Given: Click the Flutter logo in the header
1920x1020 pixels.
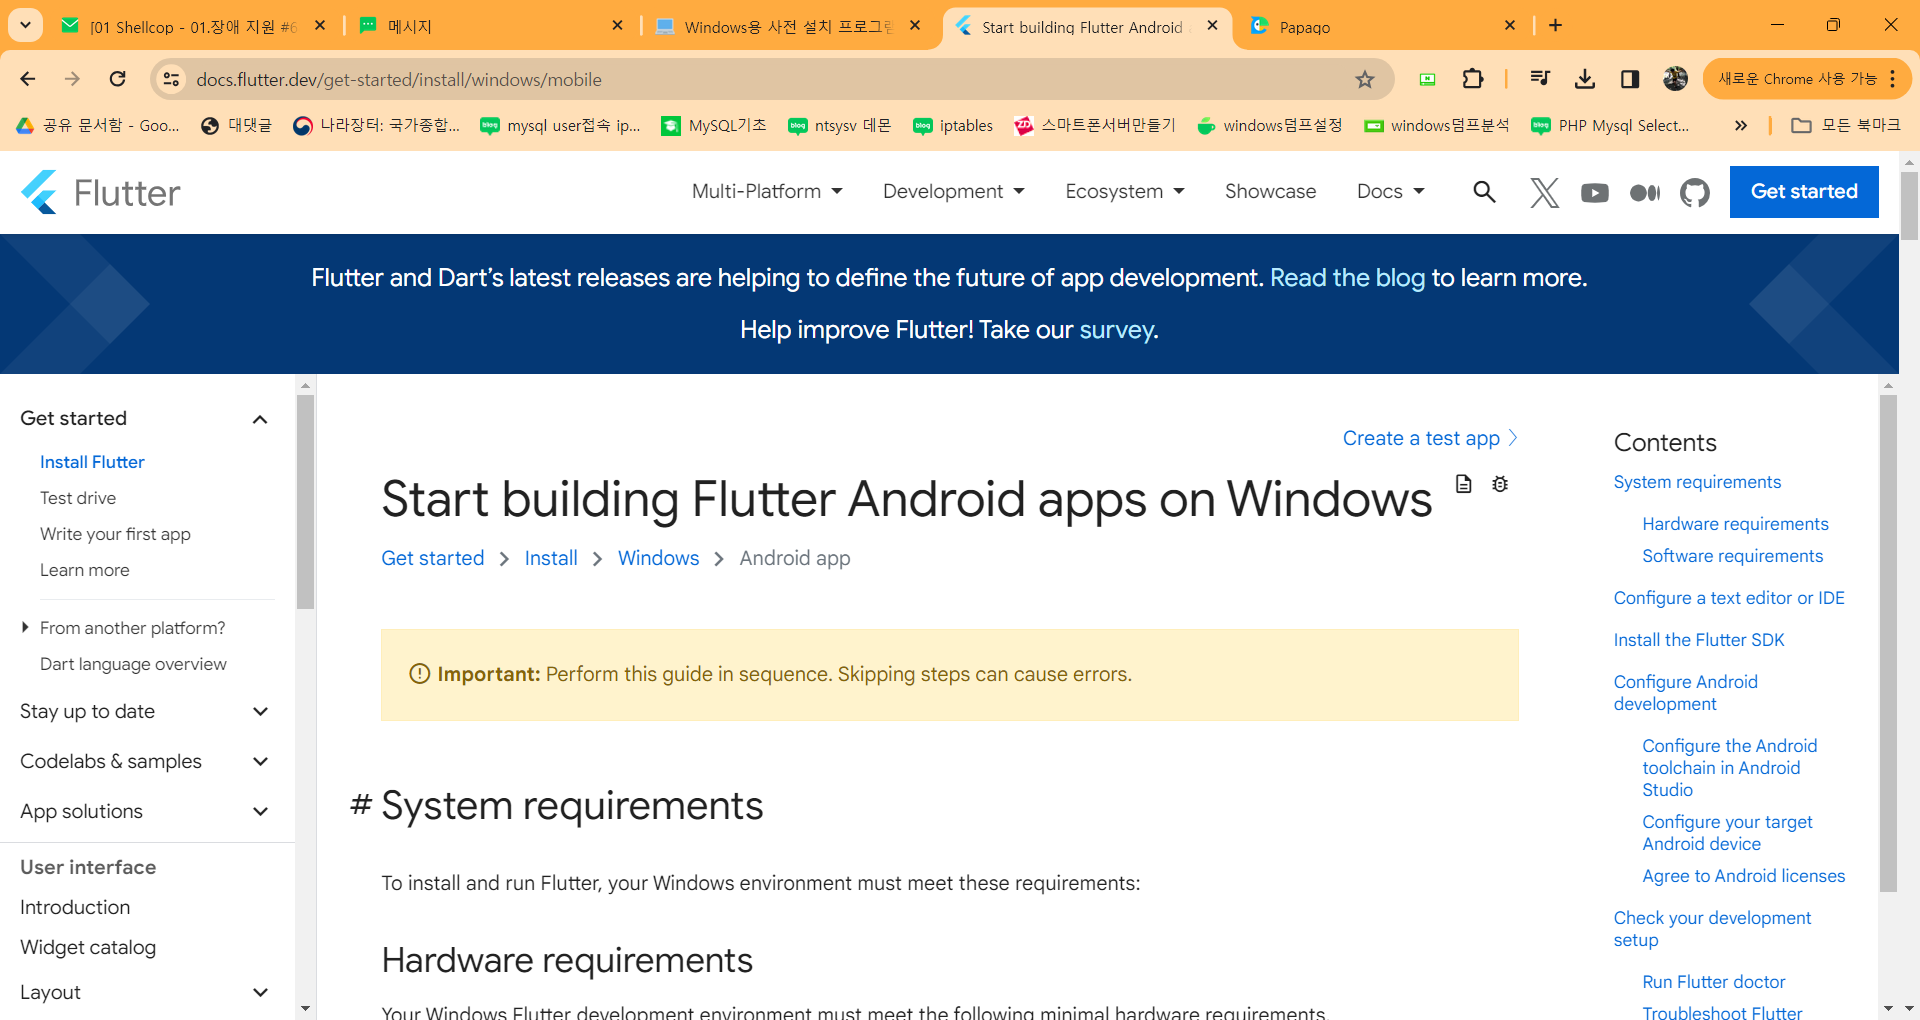Looking at the screenshot, I should pyautogui.click(x=101, y=192).
